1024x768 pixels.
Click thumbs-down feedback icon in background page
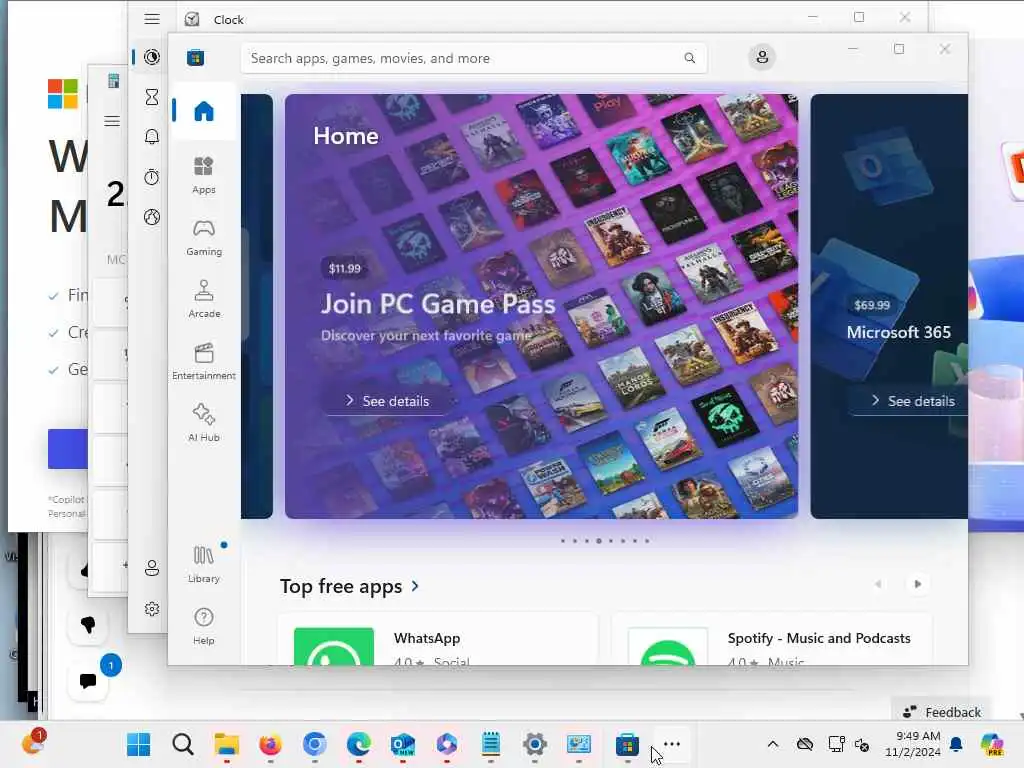pos(88,625)
